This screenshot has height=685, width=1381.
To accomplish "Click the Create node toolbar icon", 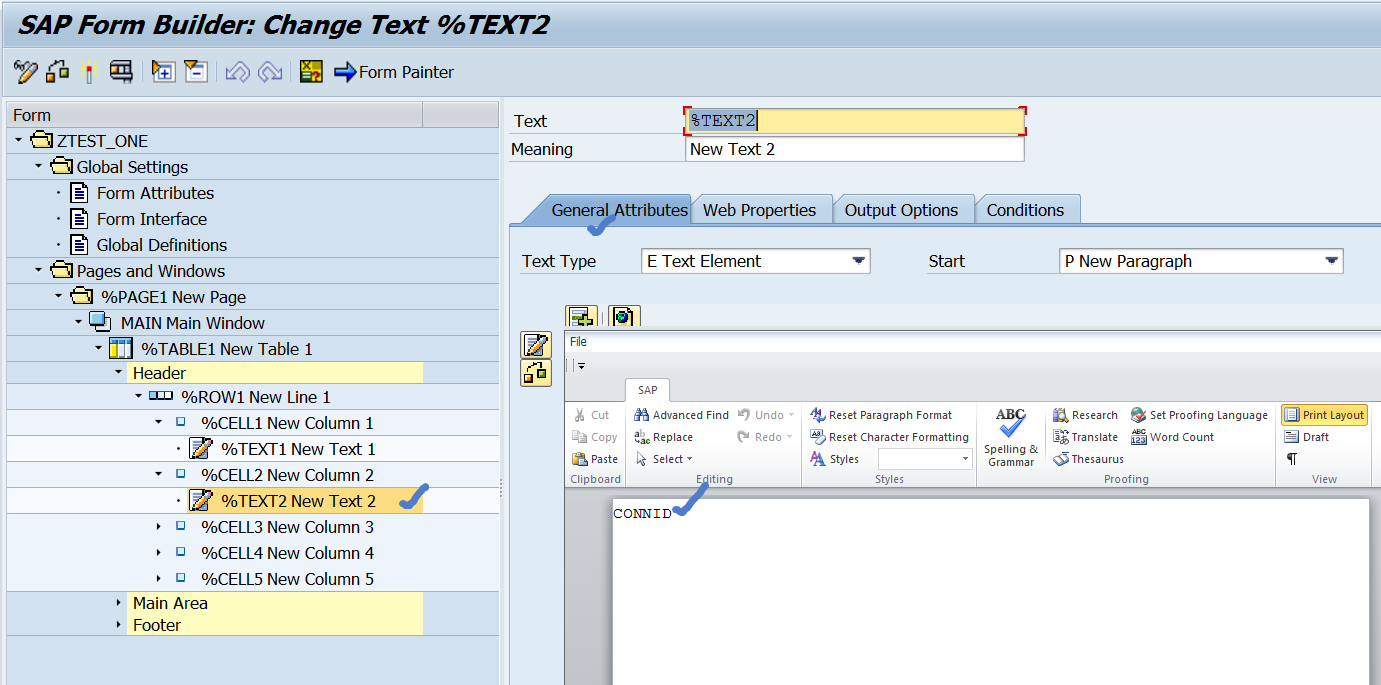I will (163, 71).
